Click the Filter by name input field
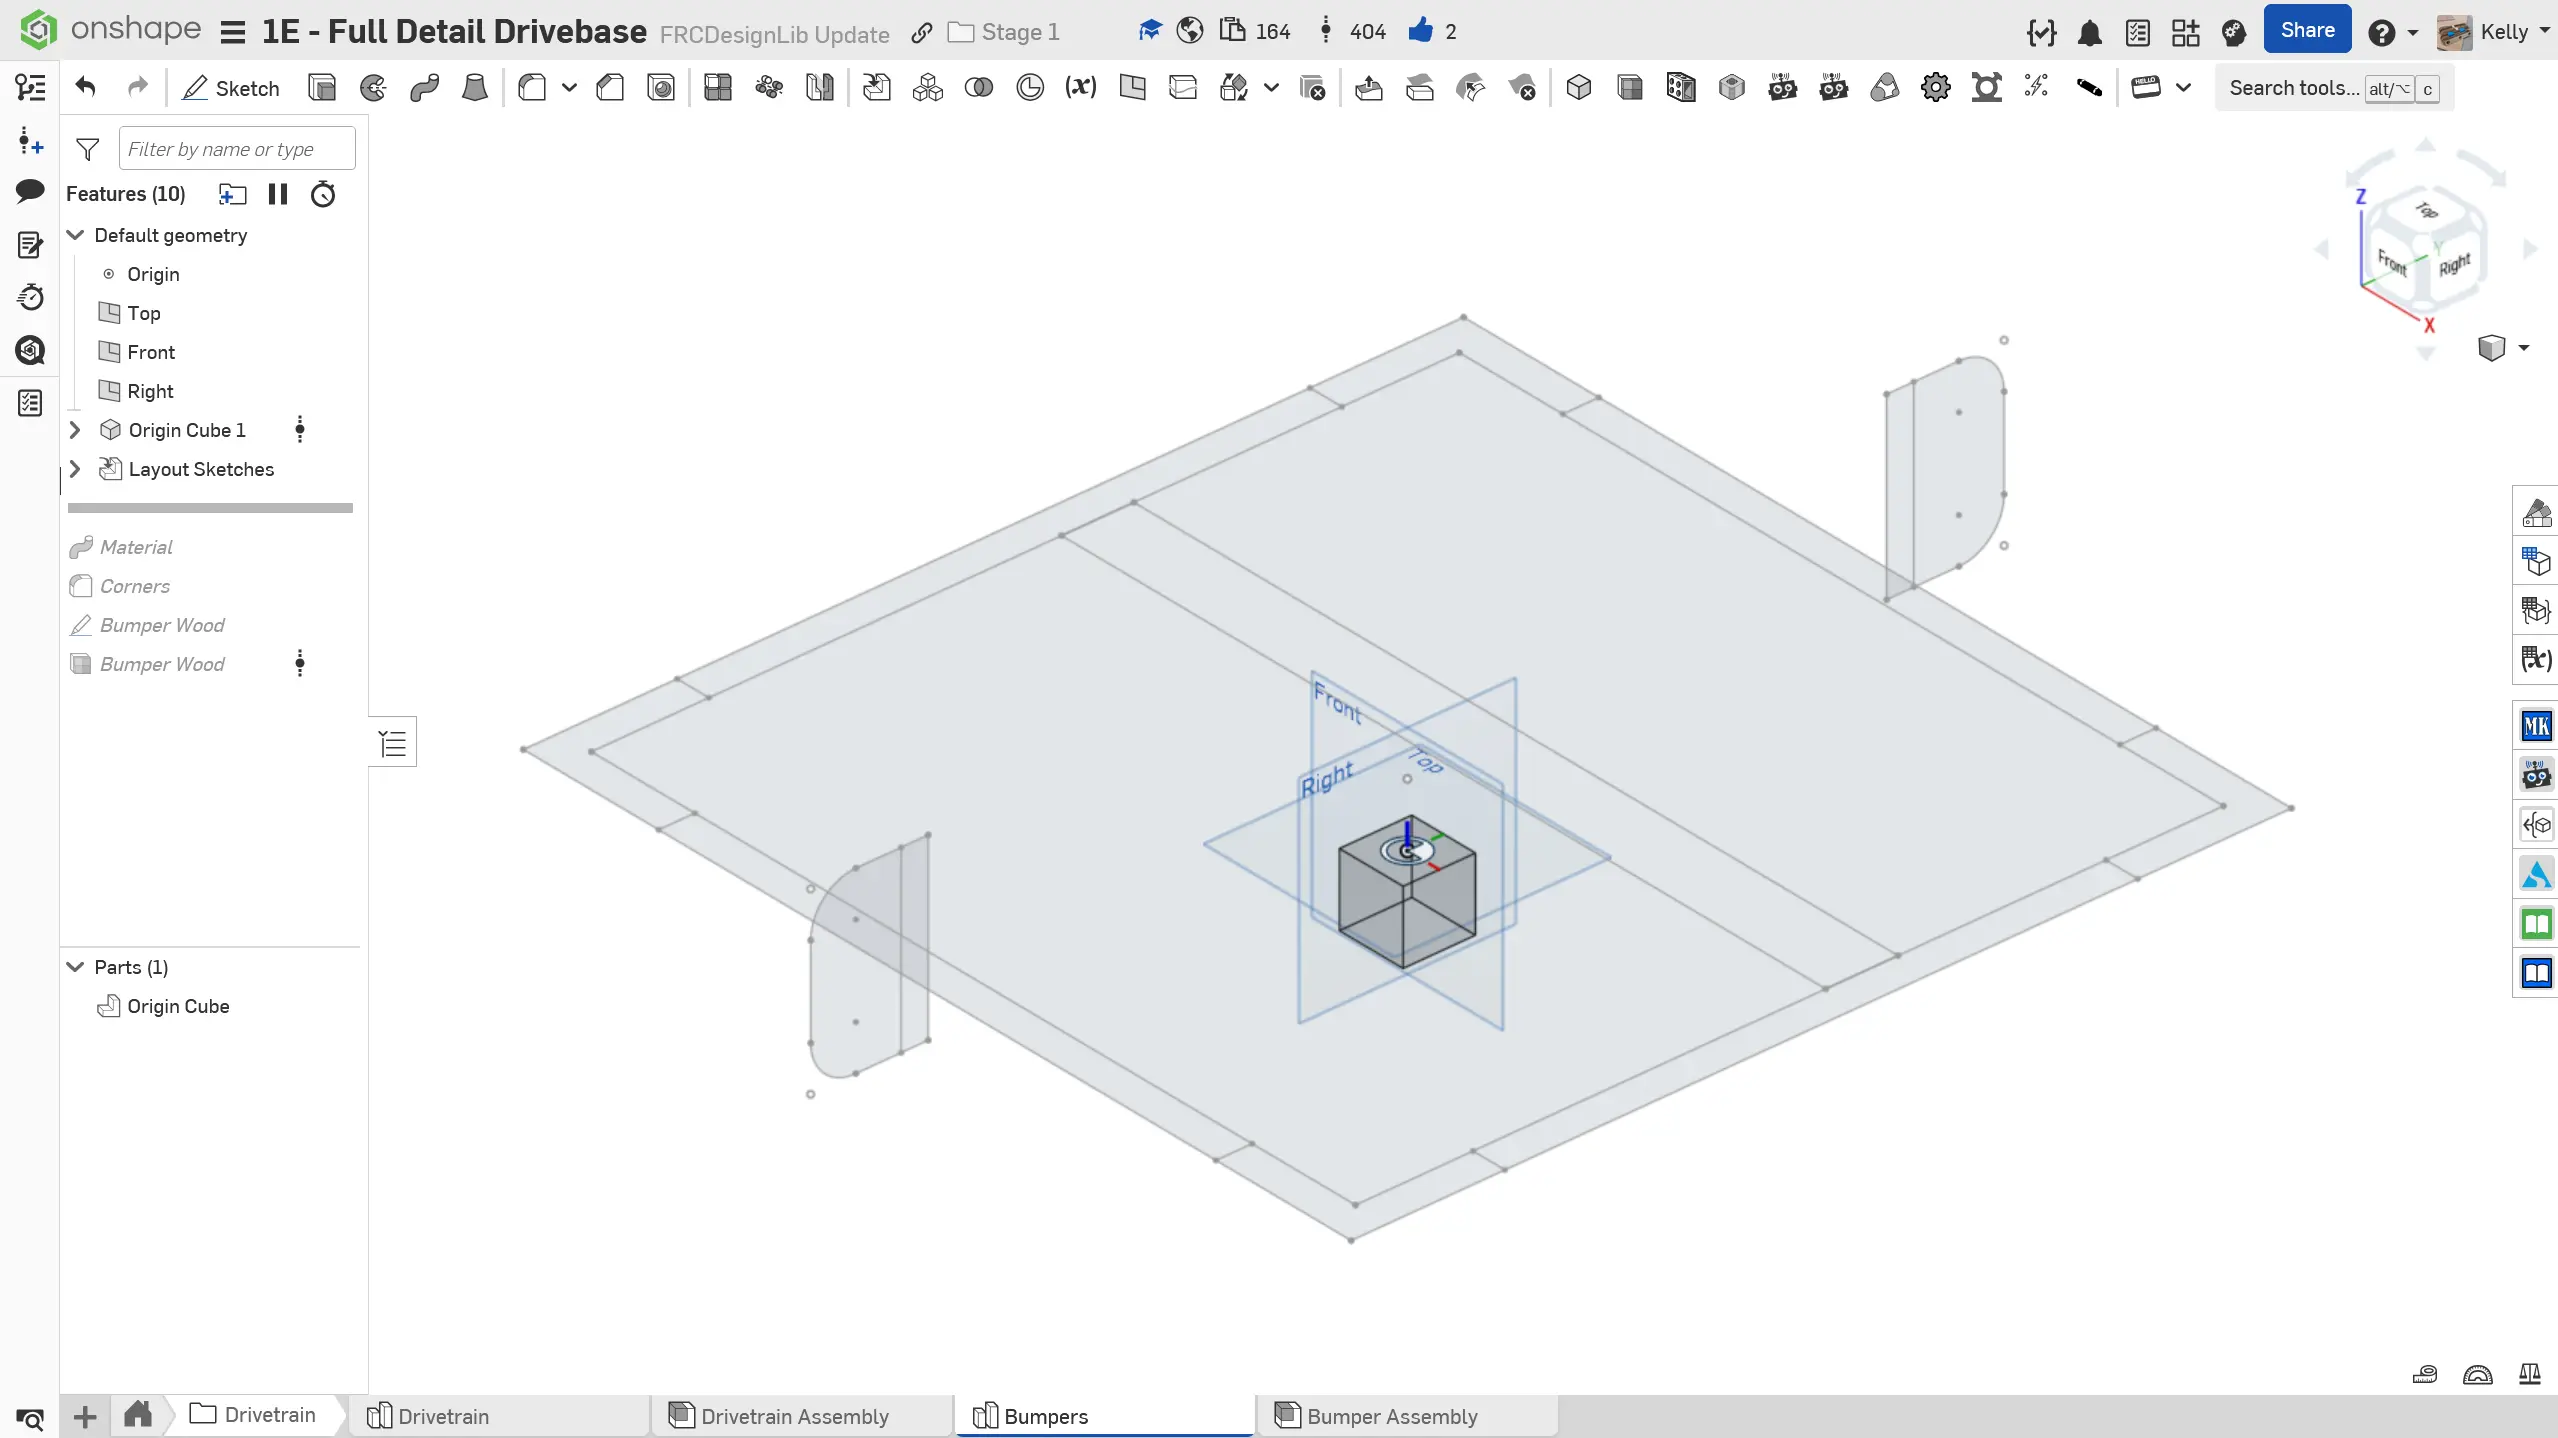2558x1438 pixels. pos(237,149)
